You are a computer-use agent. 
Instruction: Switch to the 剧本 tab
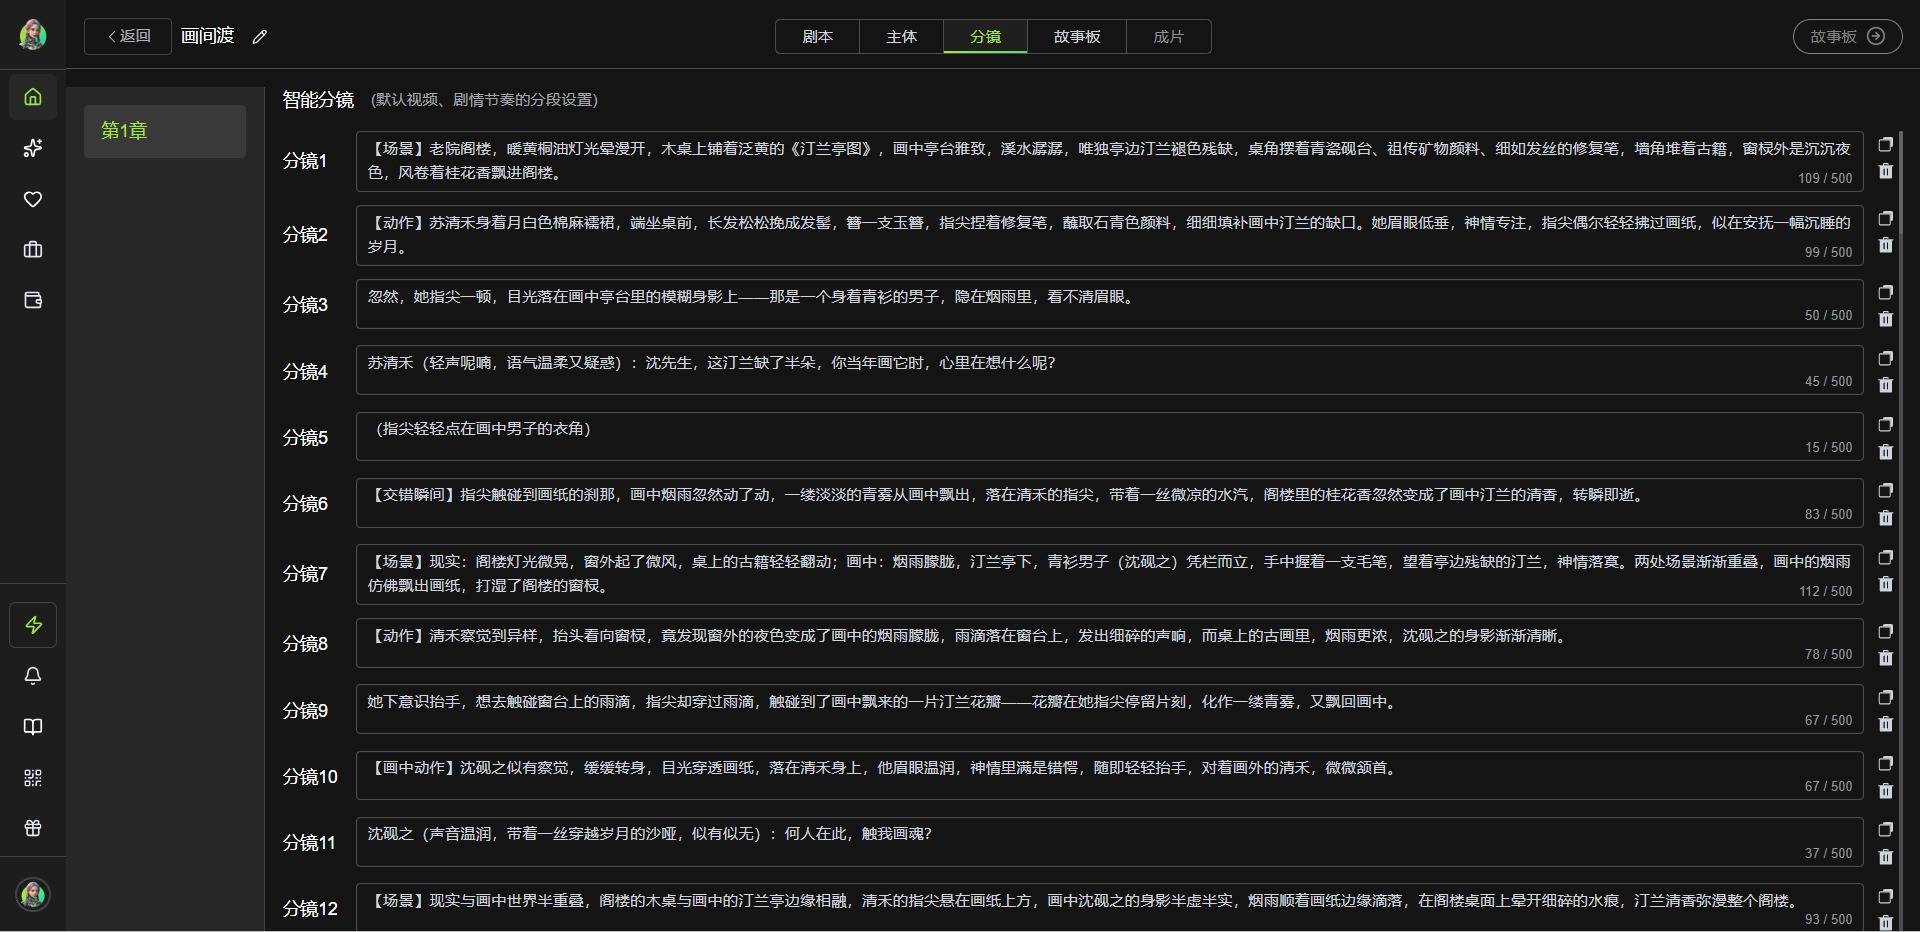817,37
